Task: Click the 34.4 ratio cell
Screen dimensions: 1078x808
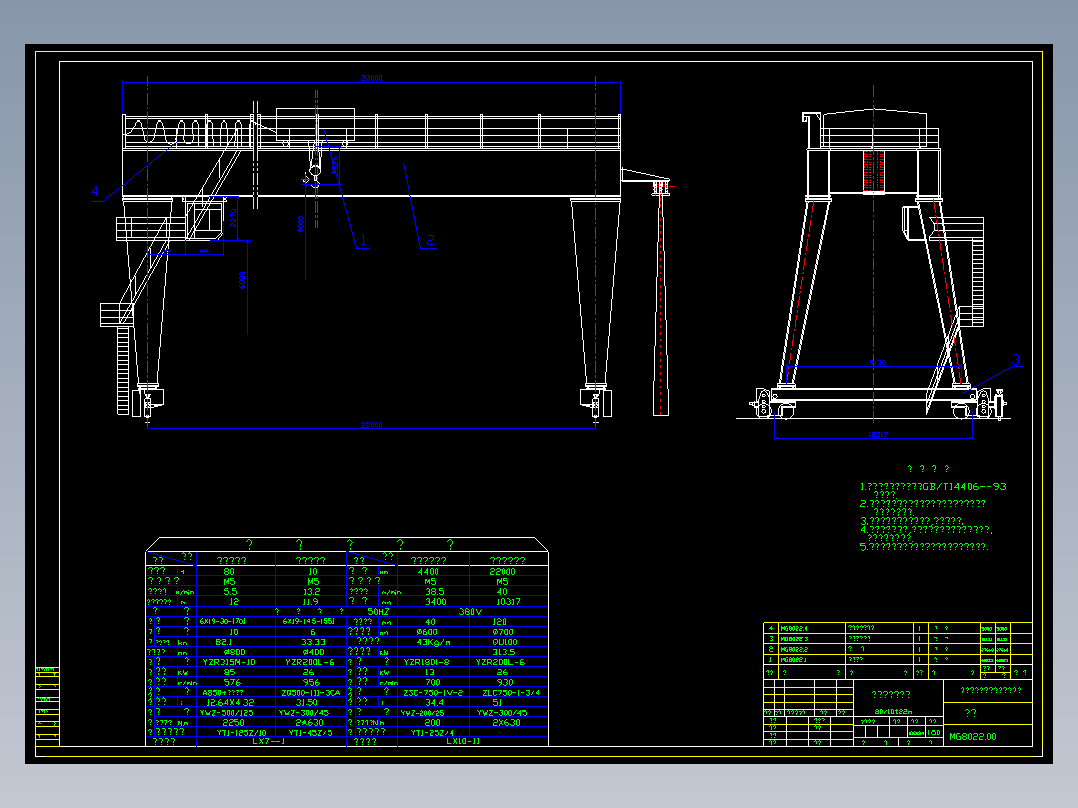Action: (434, 702)
